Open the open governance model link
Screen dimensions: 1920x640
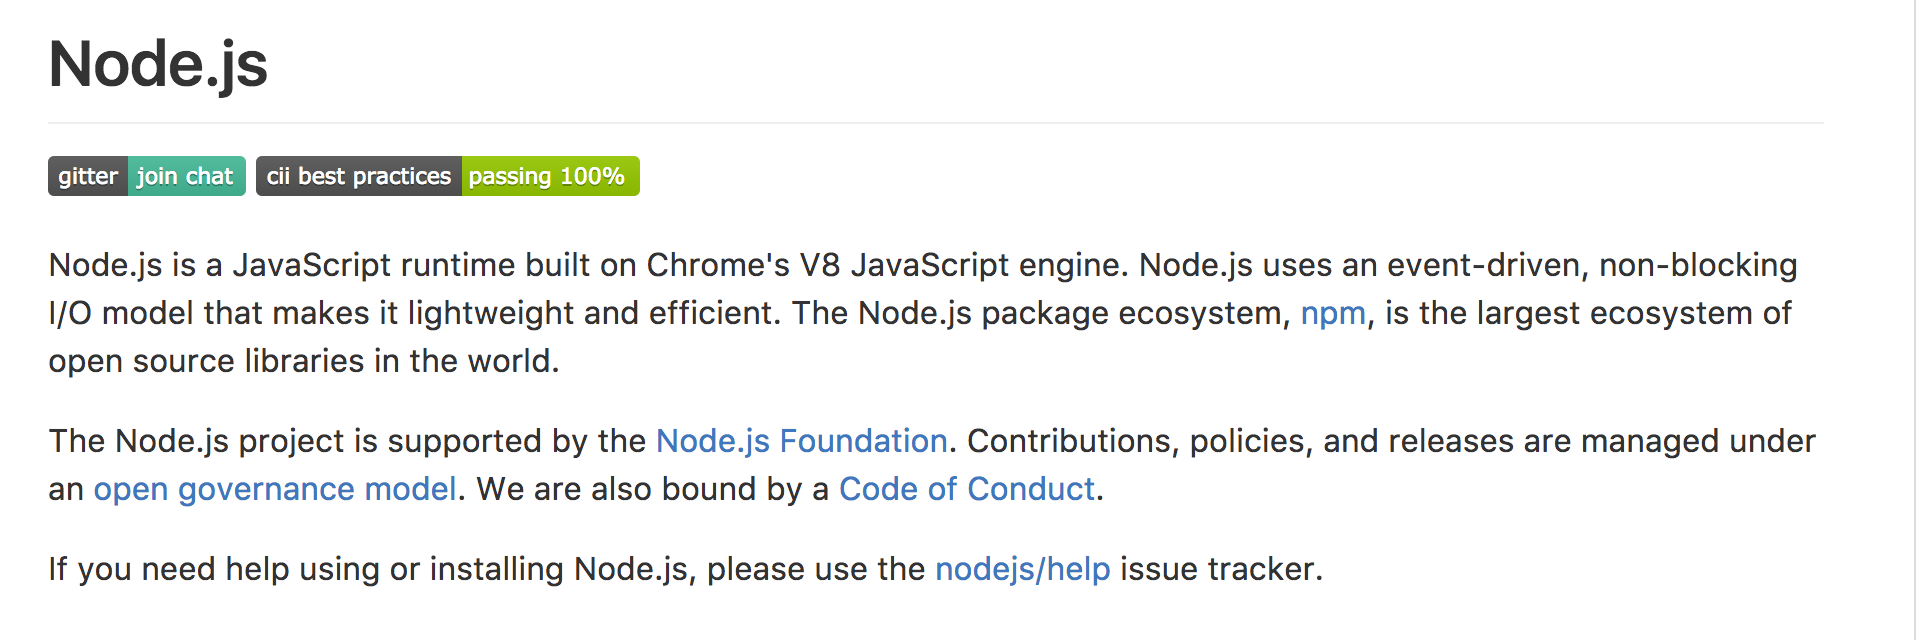(275, 490)
